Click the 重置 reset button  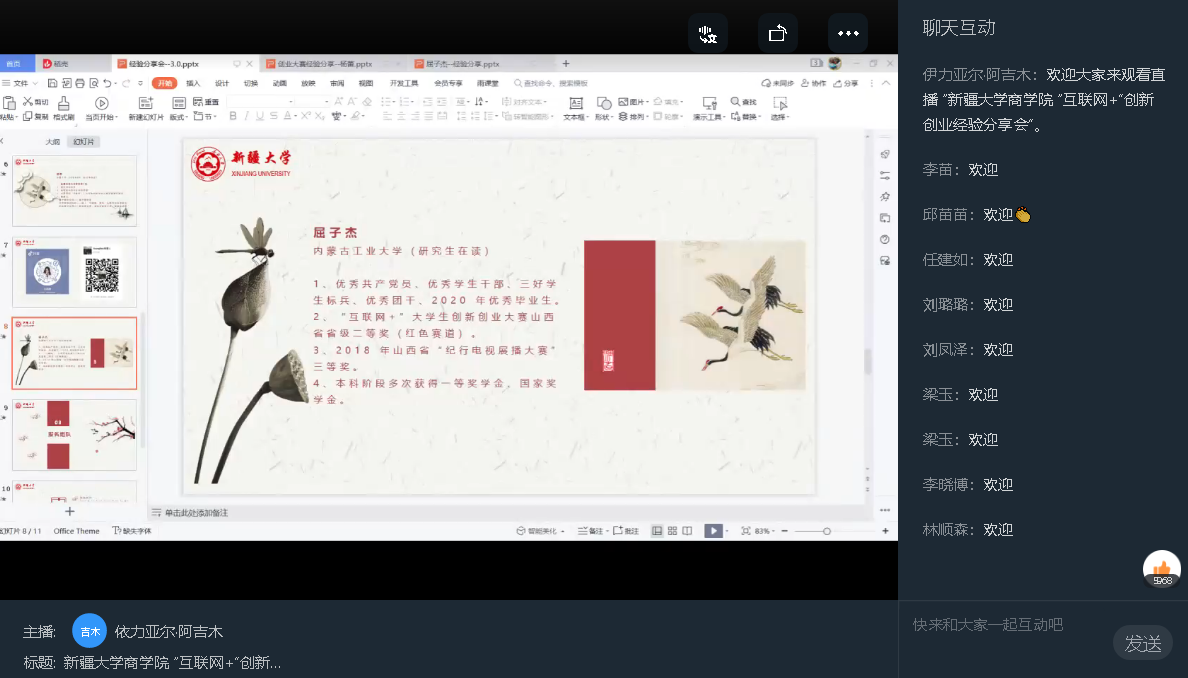click(x=205, y=102)
